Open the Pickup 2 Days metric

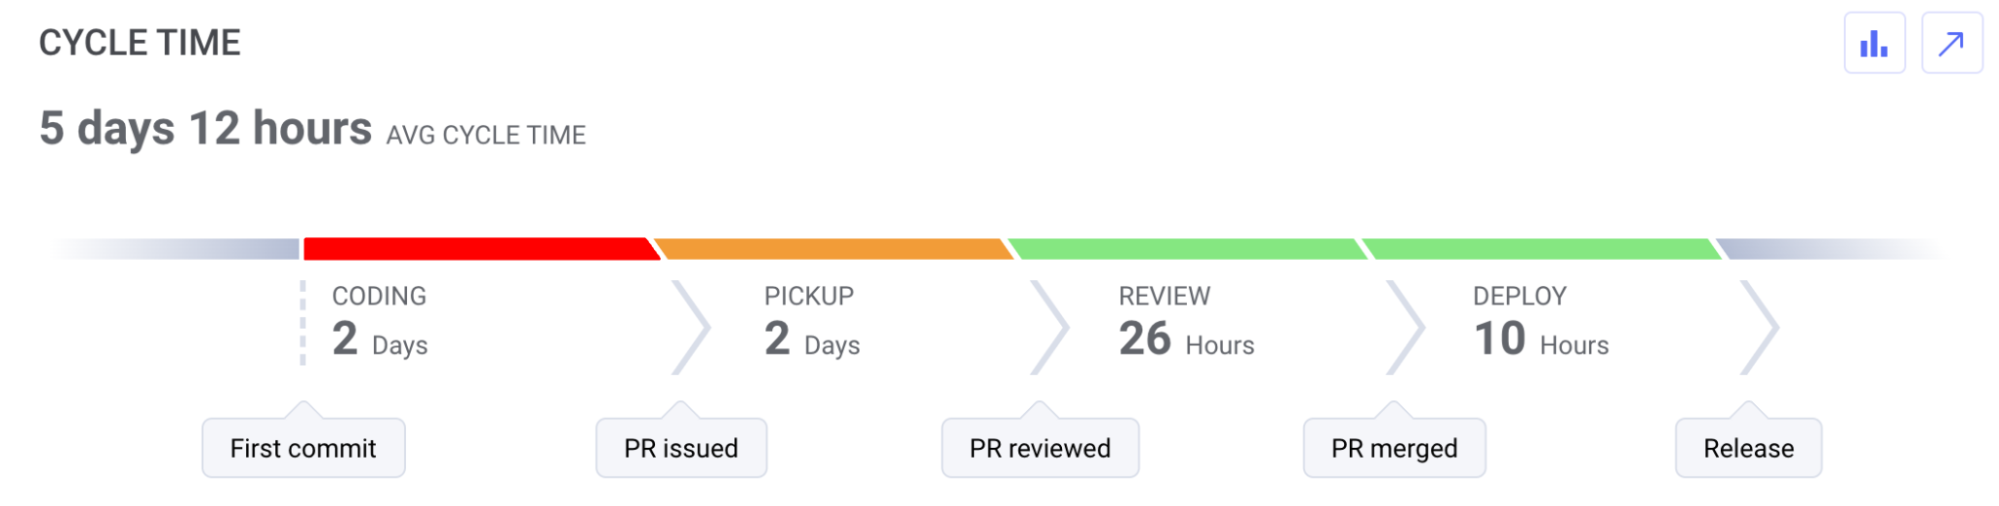[x=812, y=322]
